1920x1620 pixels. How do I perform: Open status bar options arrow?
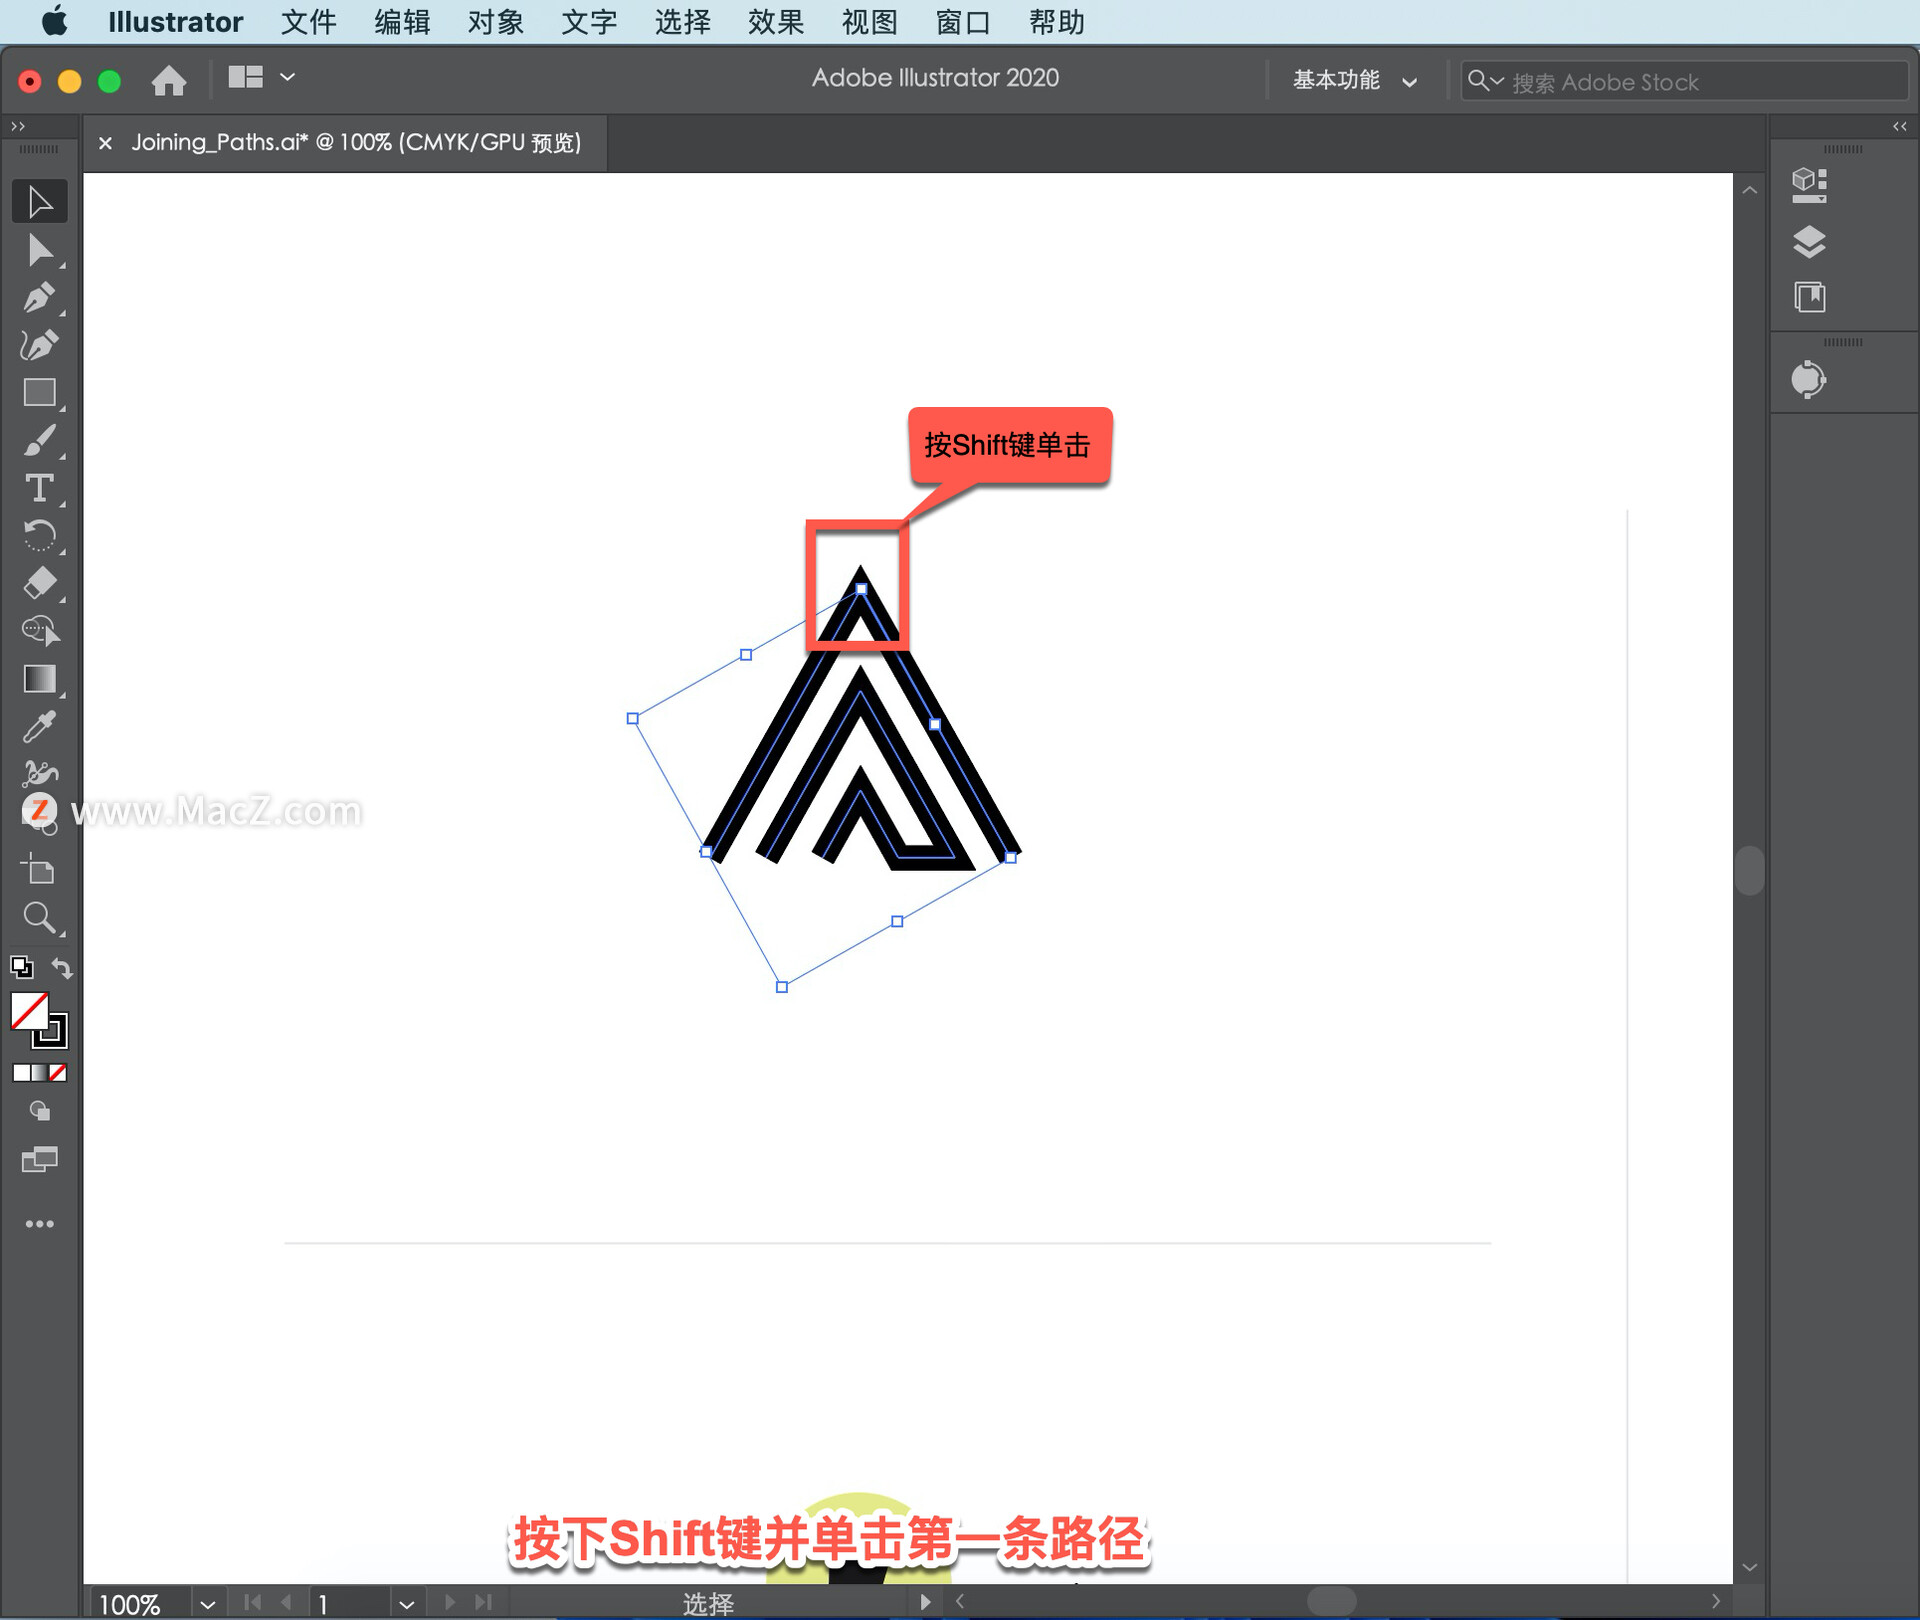[925, 1602]
